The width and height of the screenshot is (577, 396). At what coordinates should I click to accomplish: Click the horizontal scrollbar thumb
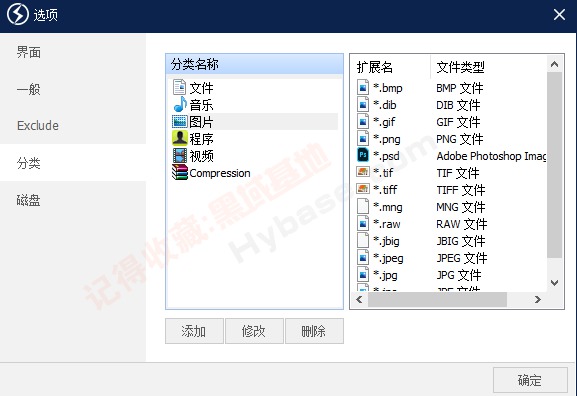[x=437, y=300]
